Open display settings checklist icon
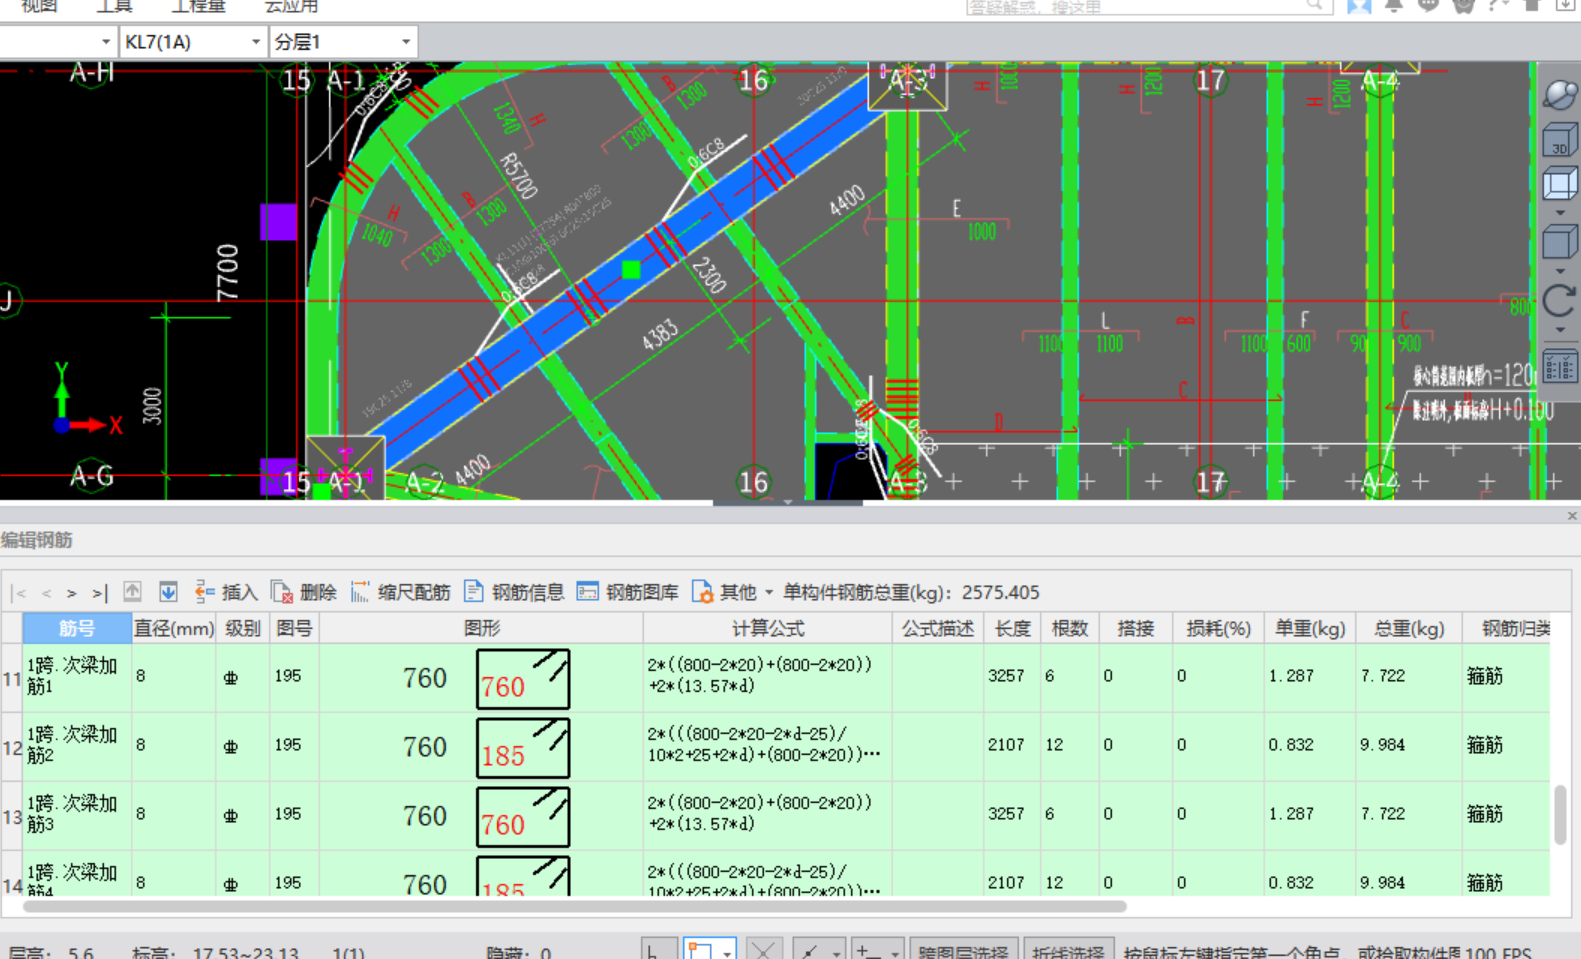The image size is (1581, 959). (1560, 367)
